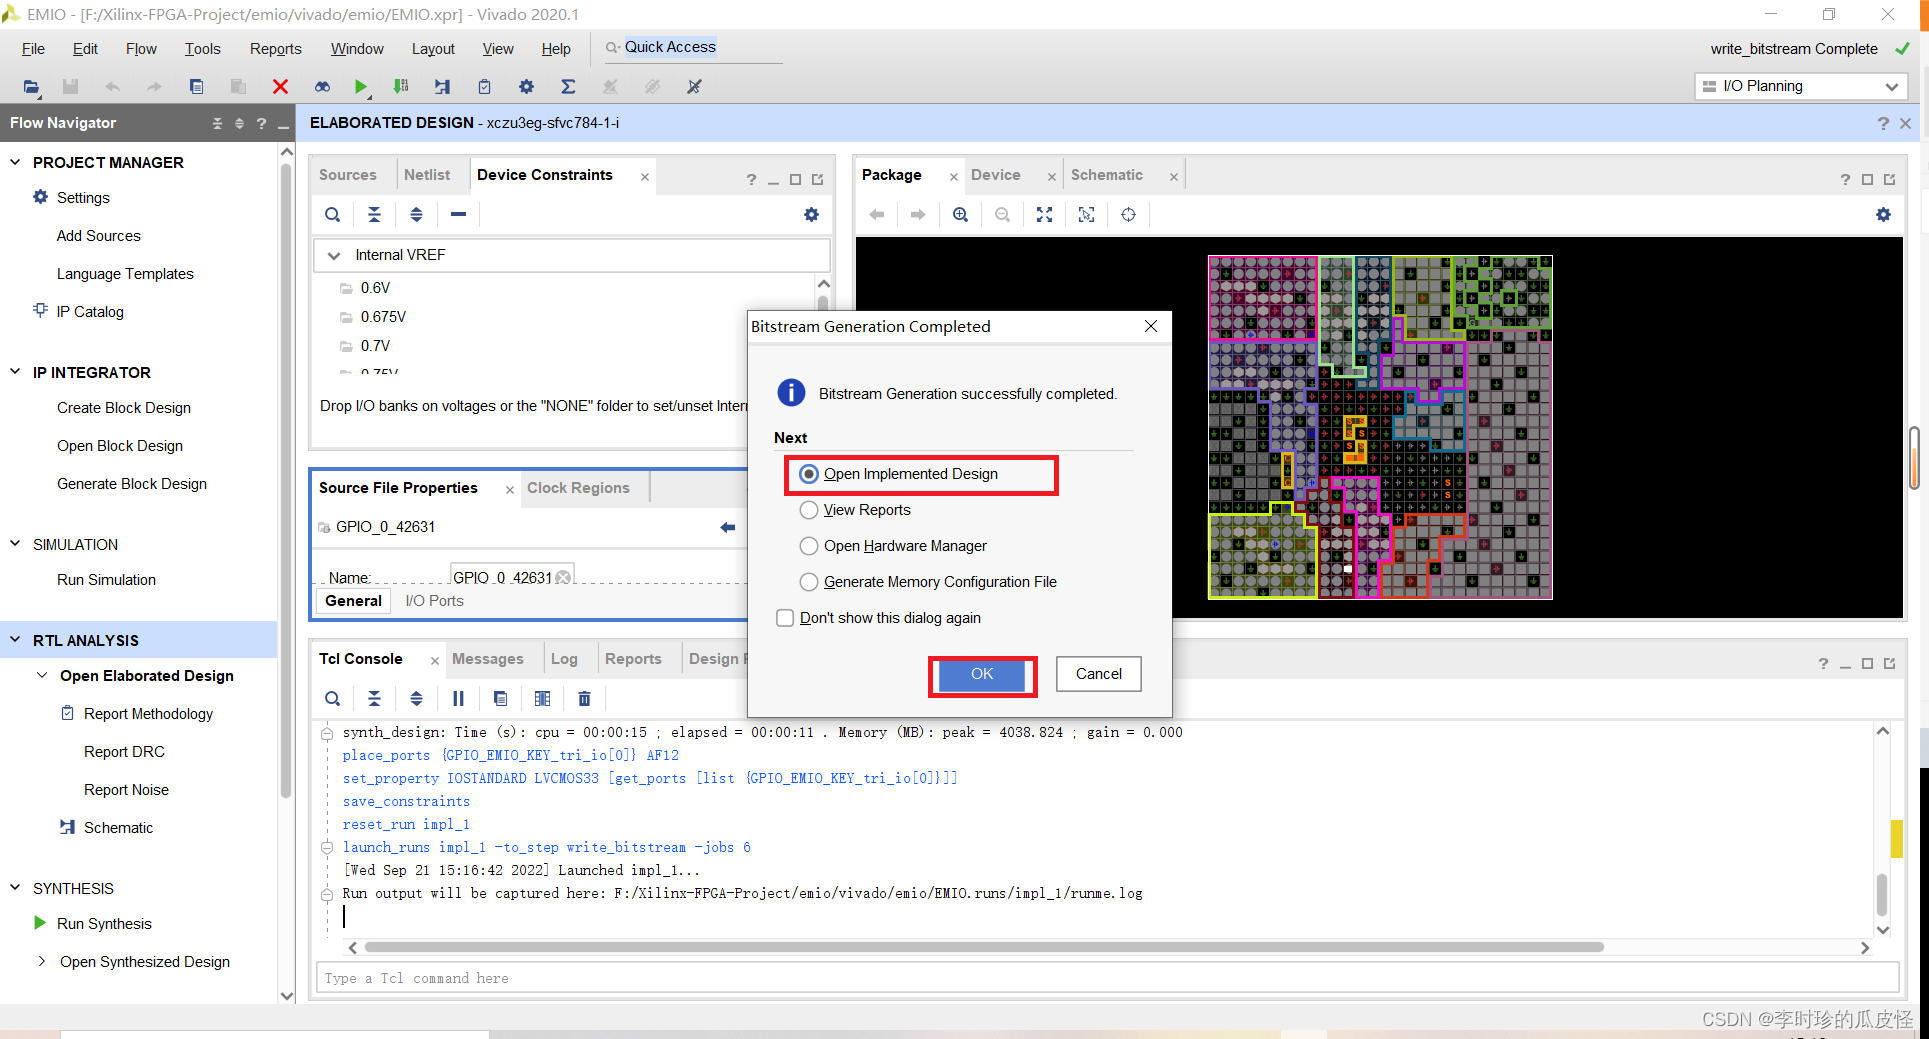Pause output in the Tcl Console
The image size is (1929, 1039).
pyautogui.click(x=459, y=698)
